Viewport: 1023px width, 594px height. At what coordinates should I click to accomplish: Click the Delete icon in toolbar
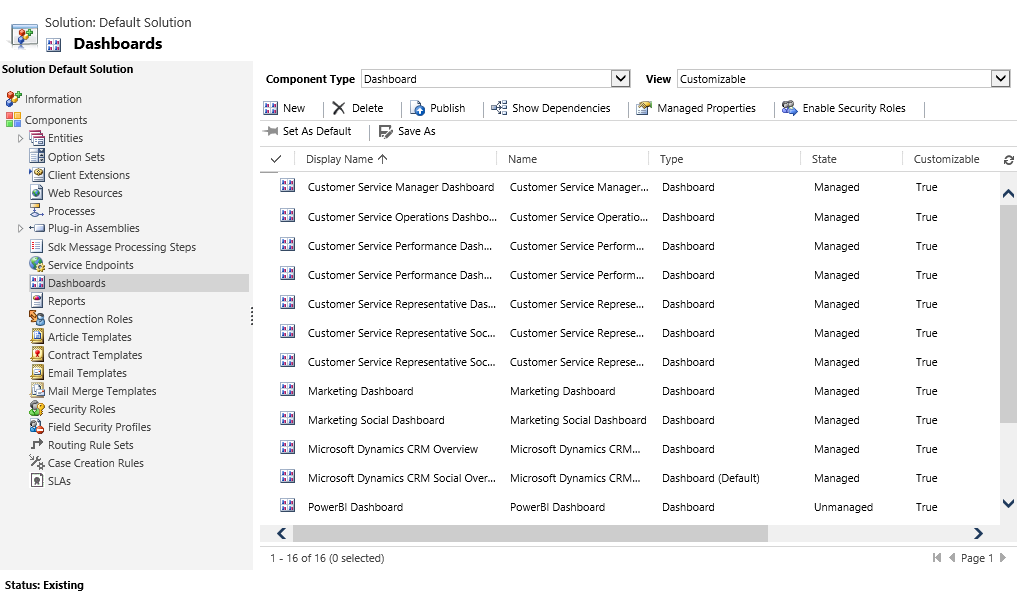[340, 108]
